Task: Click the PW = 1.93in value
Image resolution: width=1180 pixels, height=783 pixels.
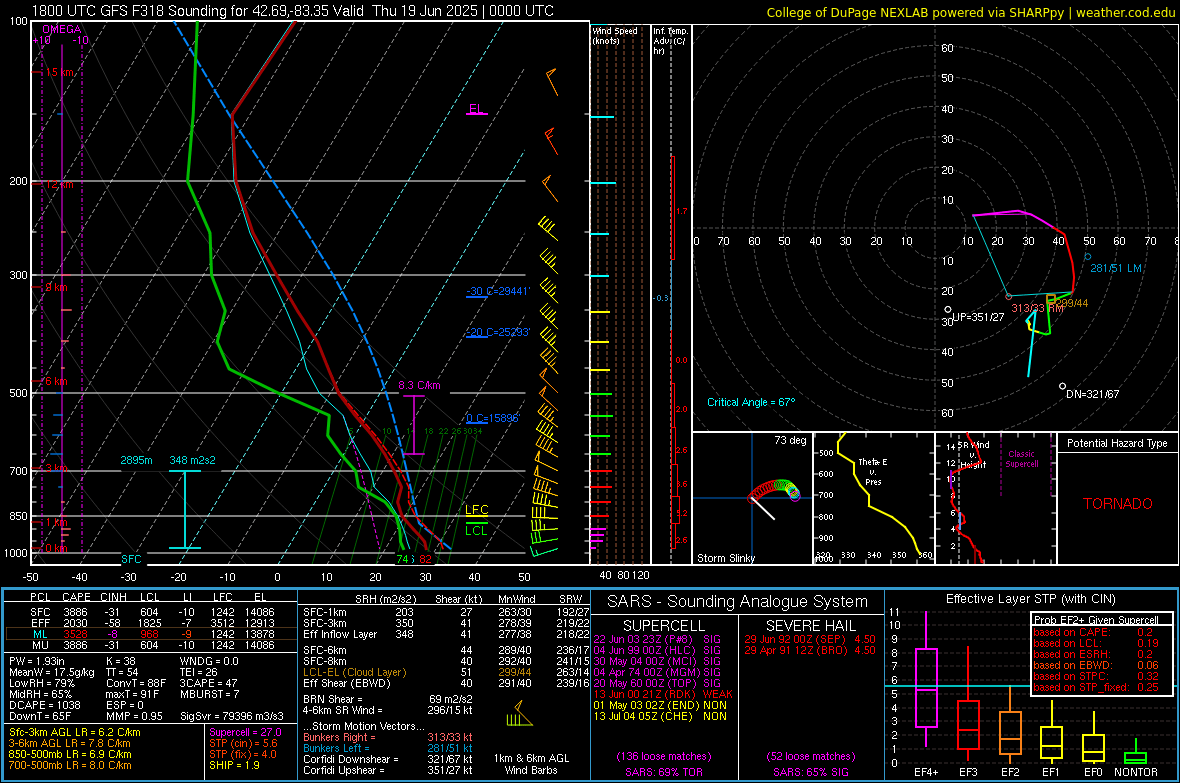Action: [37, 661]
